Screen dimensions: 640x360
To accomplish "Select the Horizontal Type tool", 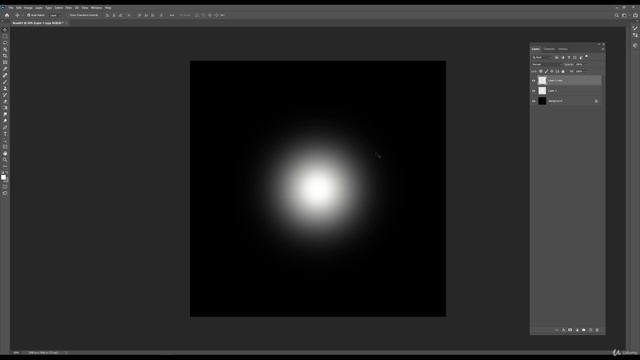I will (x=5, y=134).
